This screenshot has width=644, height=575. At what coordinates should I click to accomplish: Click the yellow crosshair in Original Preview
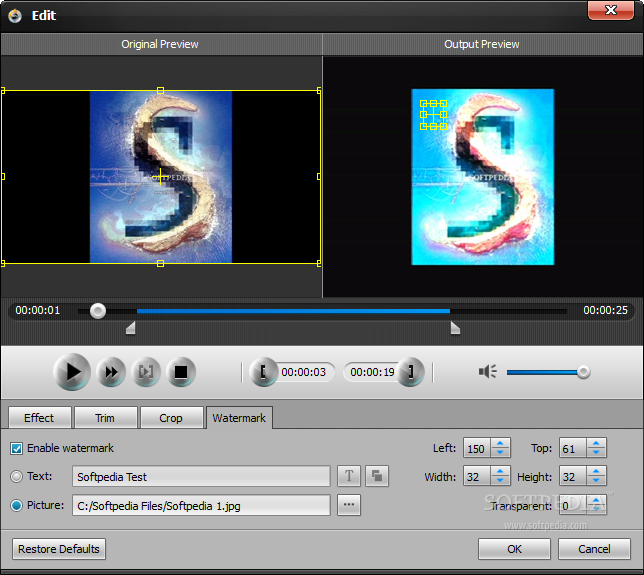(160, 177)
